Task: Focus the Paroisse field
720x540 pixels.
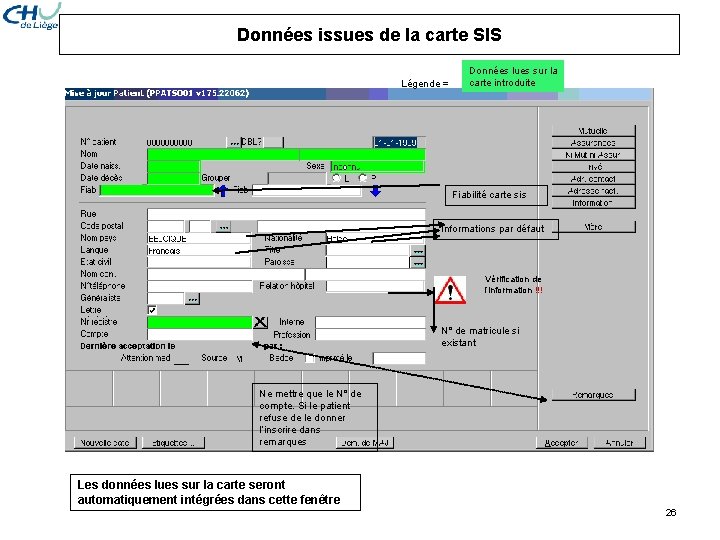Action: 368,263
